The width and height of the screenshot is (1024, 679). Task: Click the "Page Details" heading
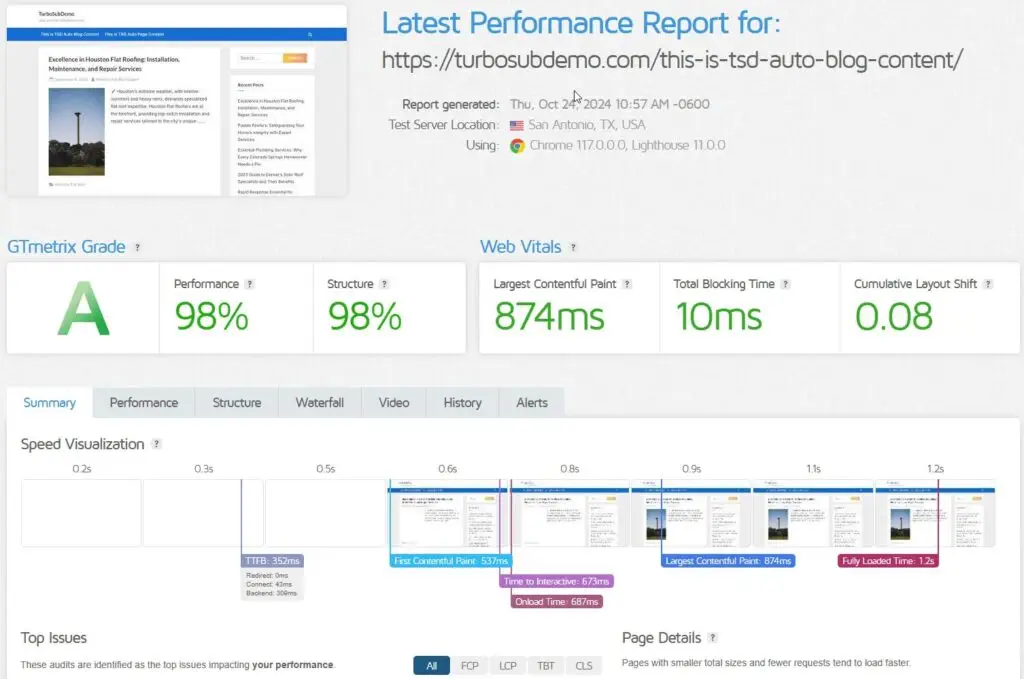click(x=662, y=638)
